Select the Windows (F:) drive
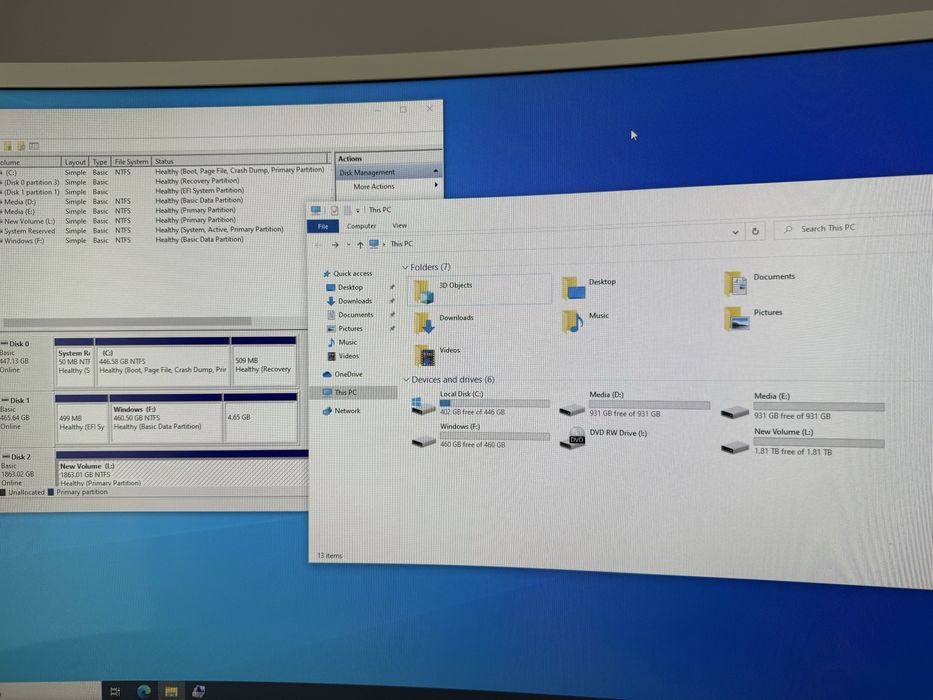 480,436
